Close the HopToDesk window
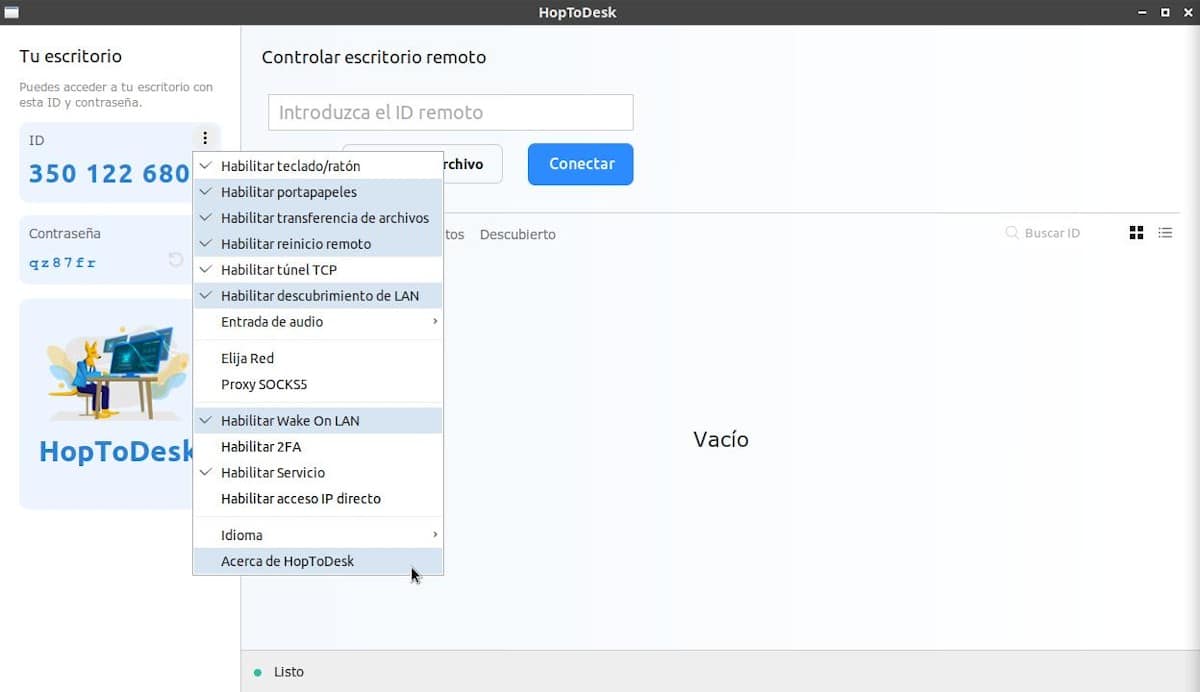 click(x=1186, y=12)
